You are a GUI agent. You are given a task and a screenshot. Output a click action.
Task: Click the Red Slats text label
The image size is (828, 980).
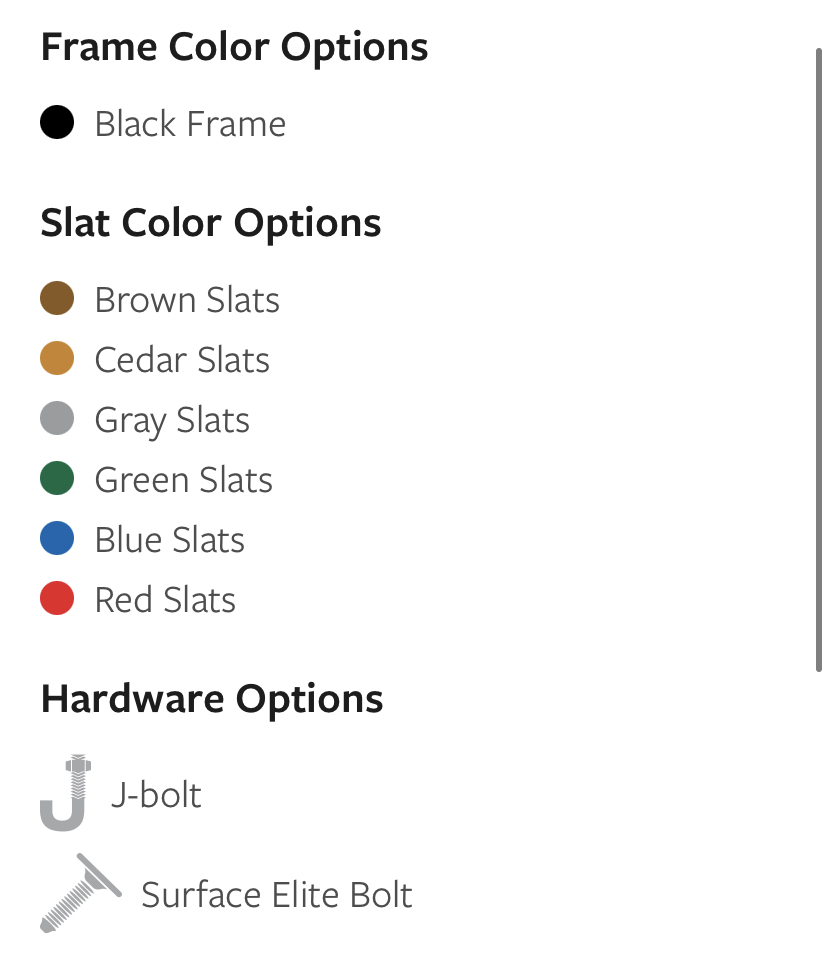(x=165, y=600)
